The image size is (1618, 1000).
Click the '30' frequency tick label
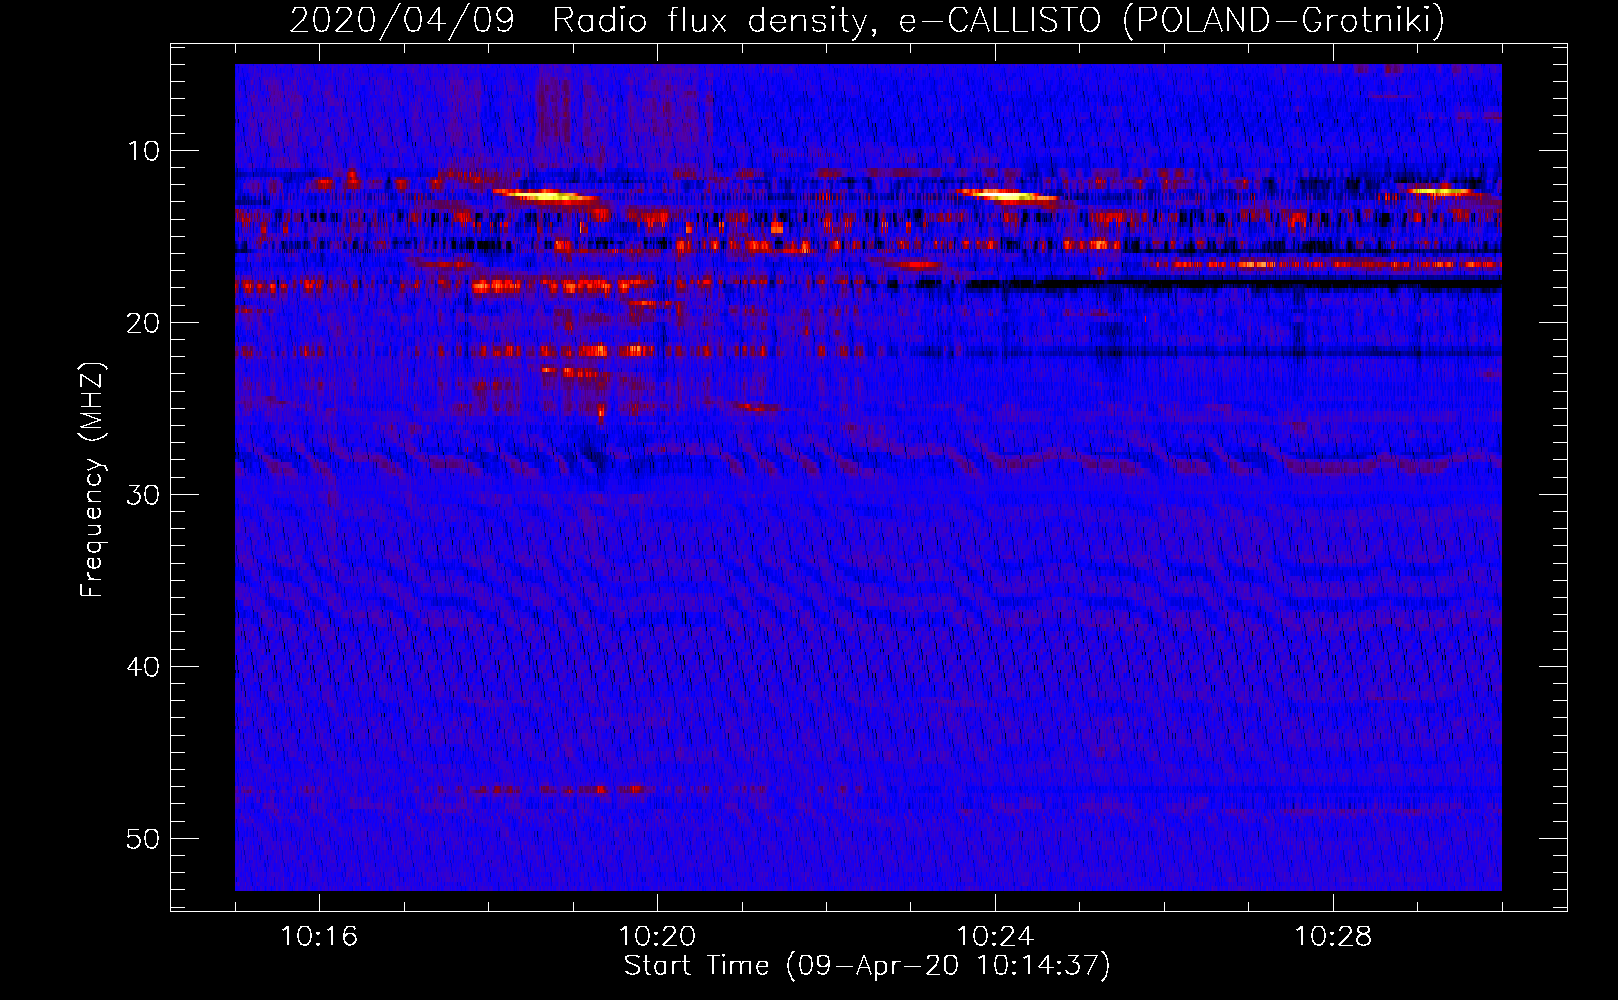[144, 495]
